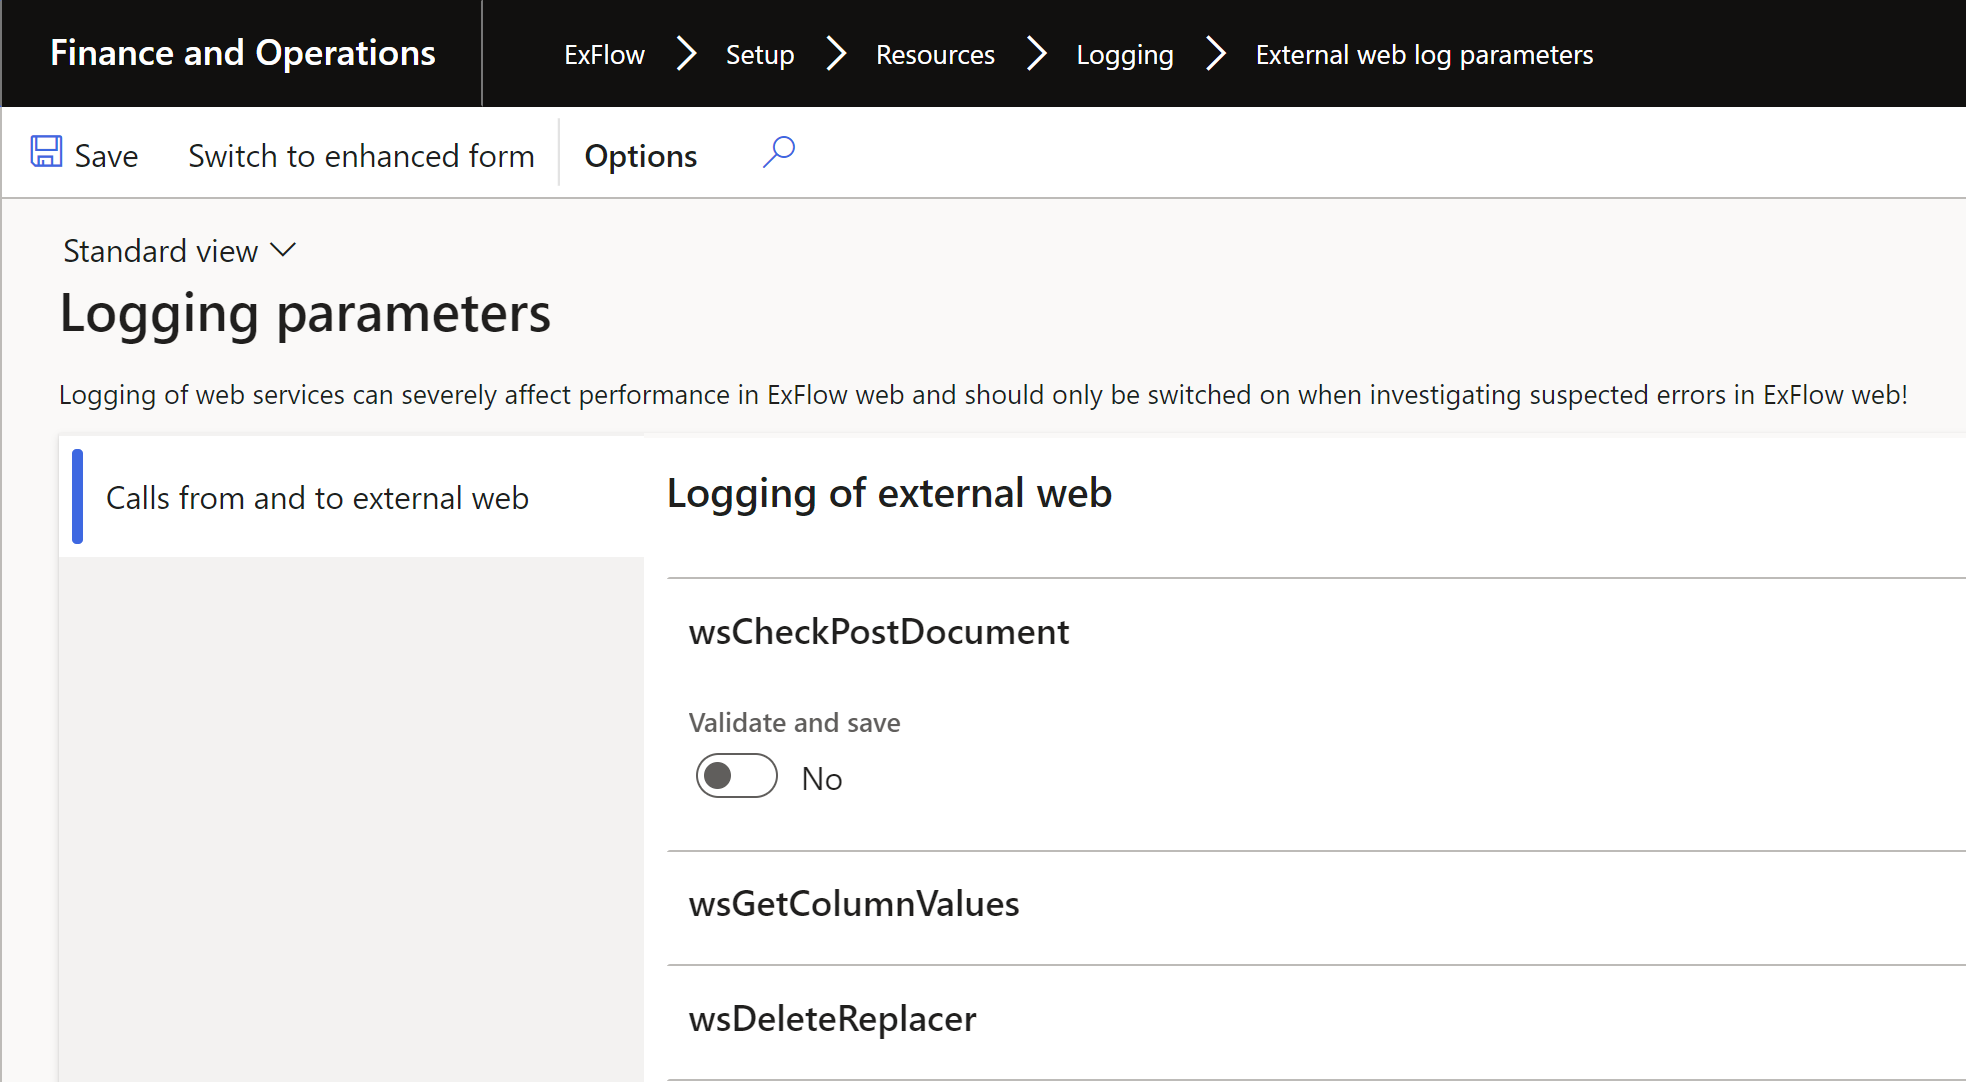Click the No value next to toggle
1966x1082 pixels.
point(822,778)
